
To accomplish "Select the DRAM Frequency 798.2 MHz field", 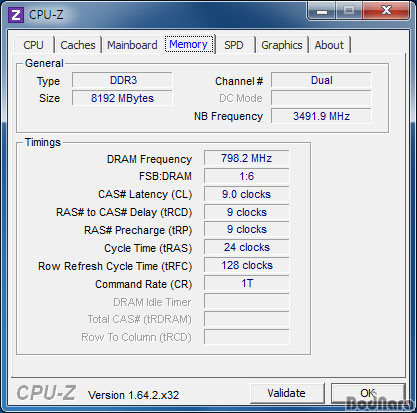I will (x=247, y=158).
